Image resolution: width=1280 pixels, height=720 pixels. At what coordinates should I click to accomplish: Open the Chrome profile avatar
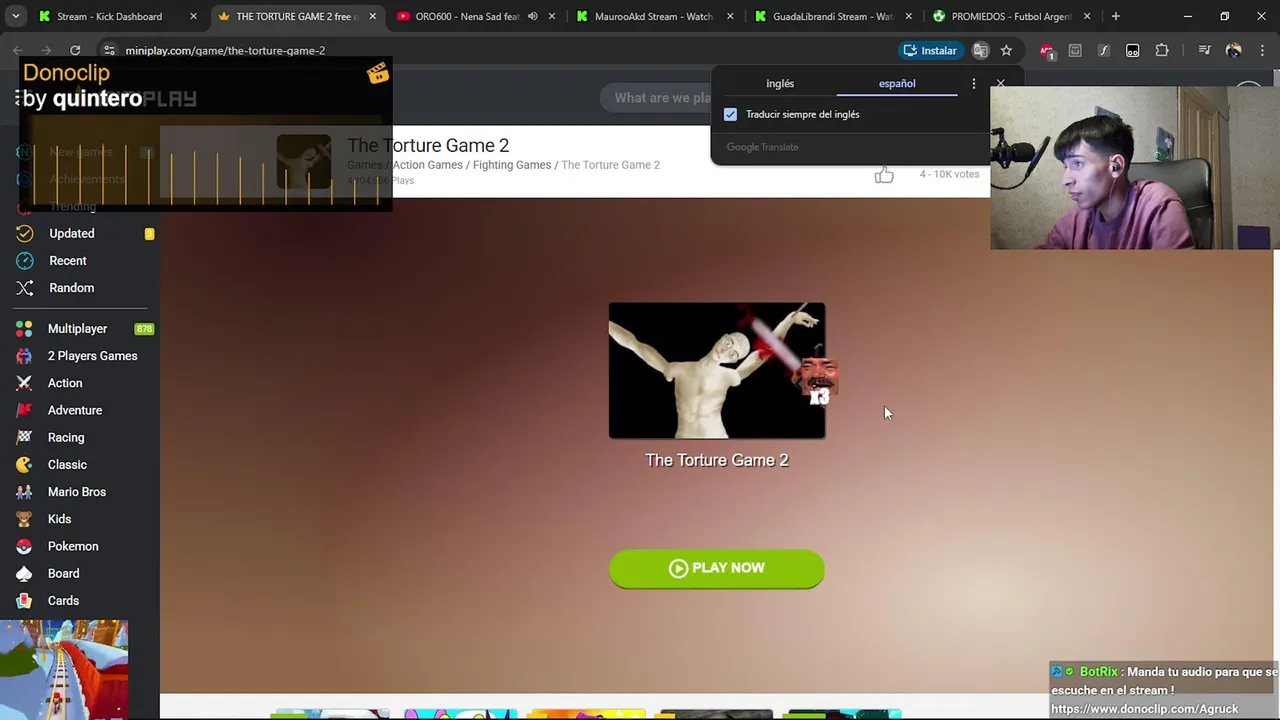click(x=1233, y=50)
